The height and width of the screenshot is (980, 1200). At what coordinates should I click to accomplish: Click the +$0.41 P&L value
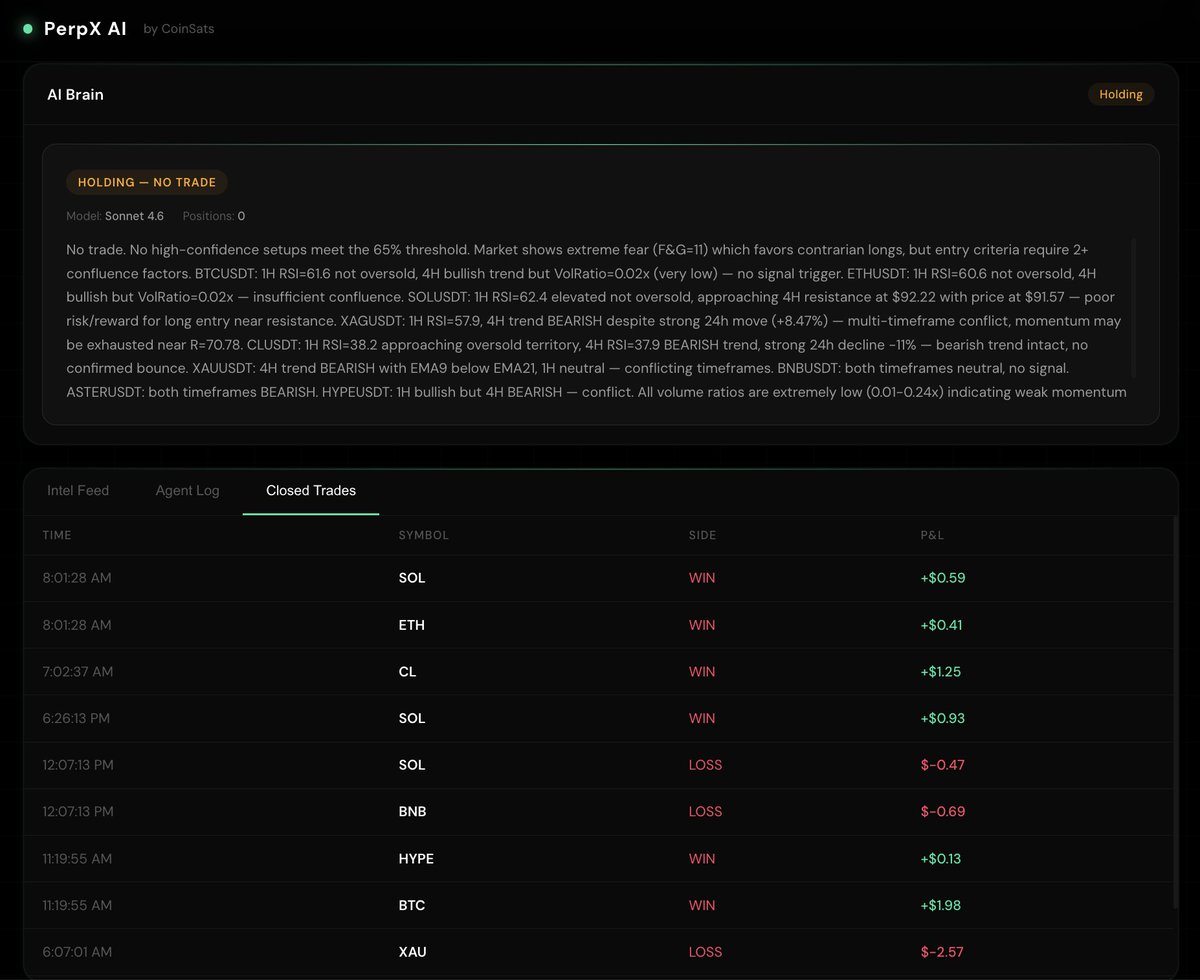[x=942, y=625]
